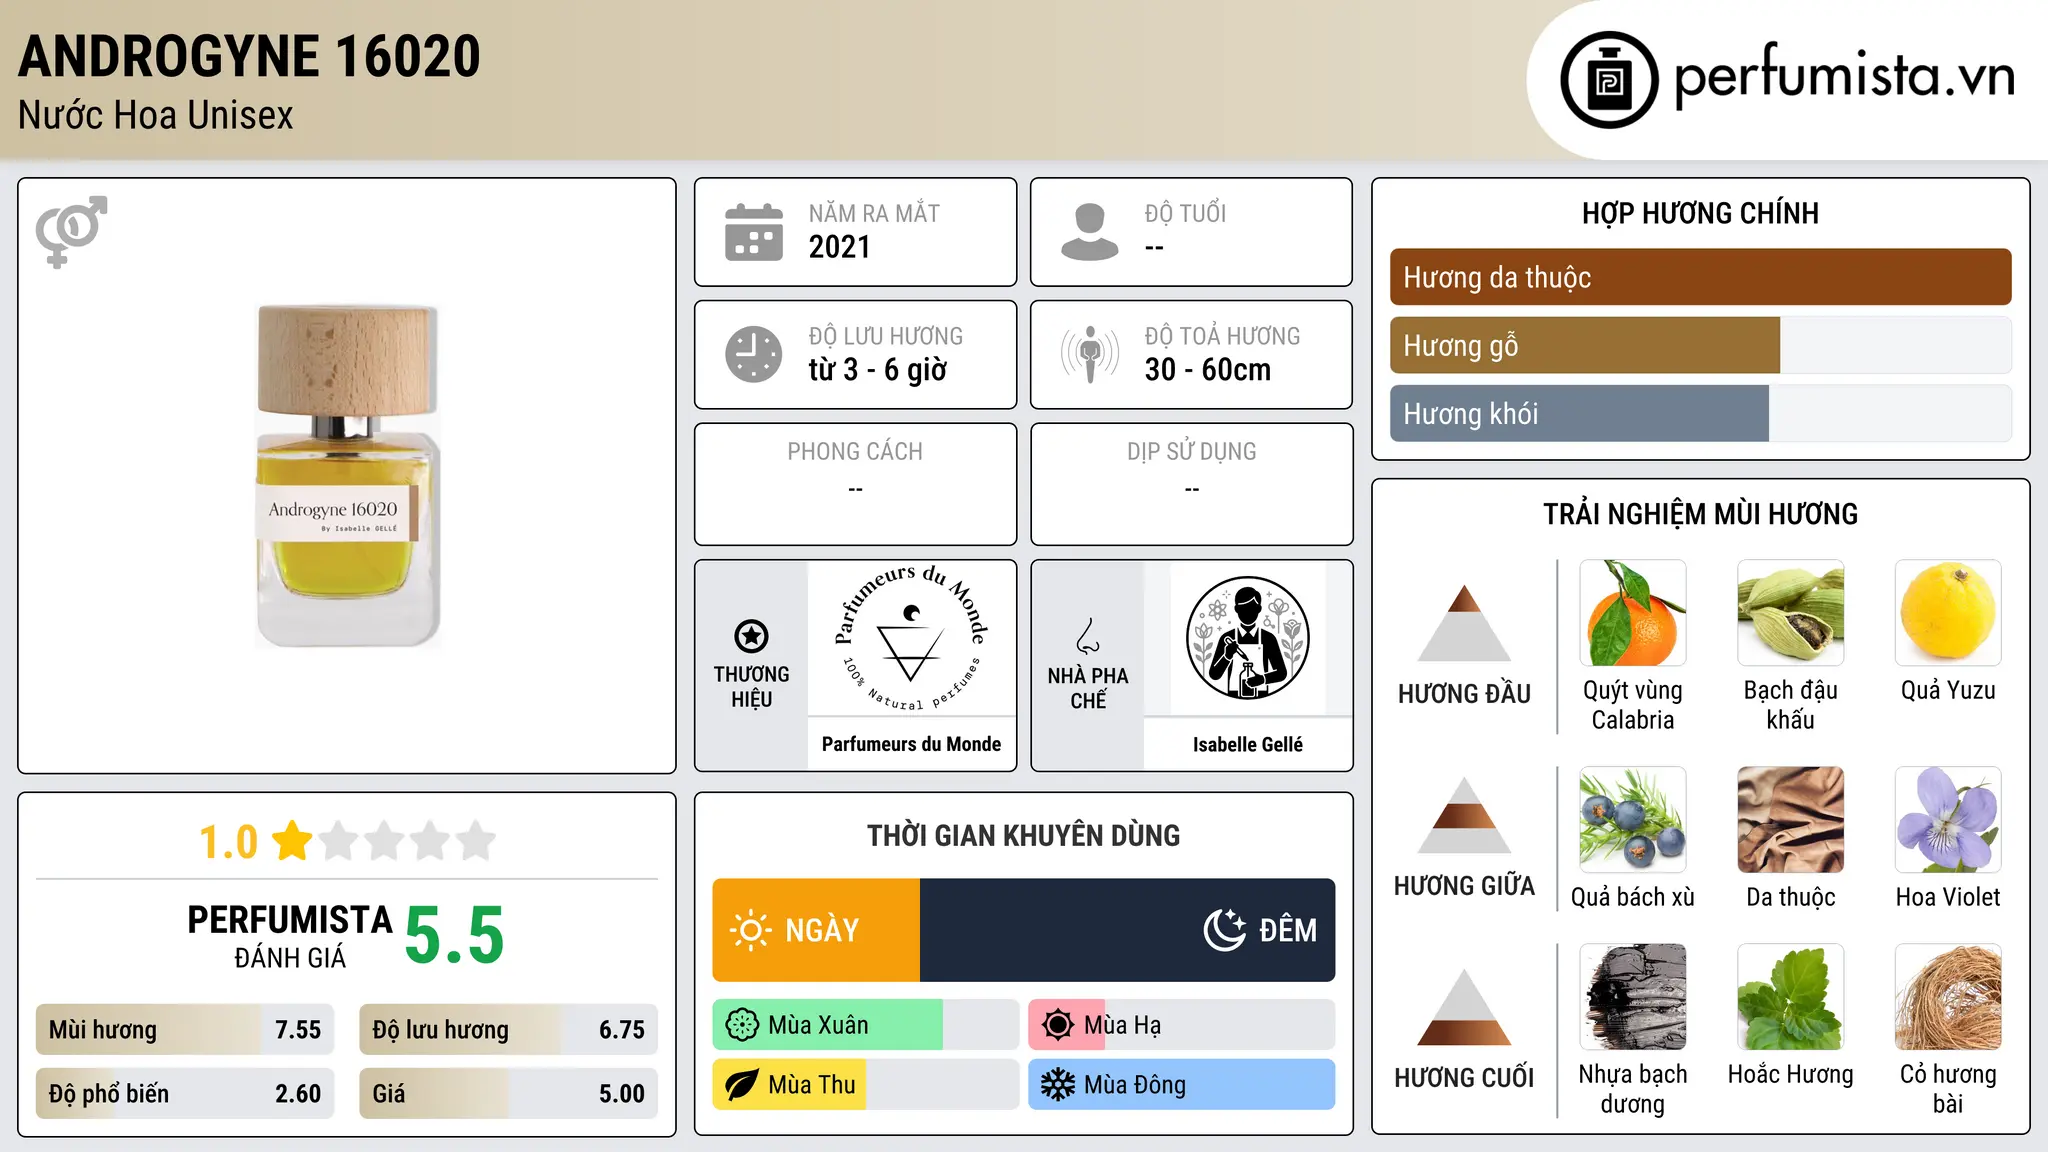The height and width of the screenshot is (1152, 2048).
Task: Click the pyramid icon above Hương đầu
Action: (1464, 622)
